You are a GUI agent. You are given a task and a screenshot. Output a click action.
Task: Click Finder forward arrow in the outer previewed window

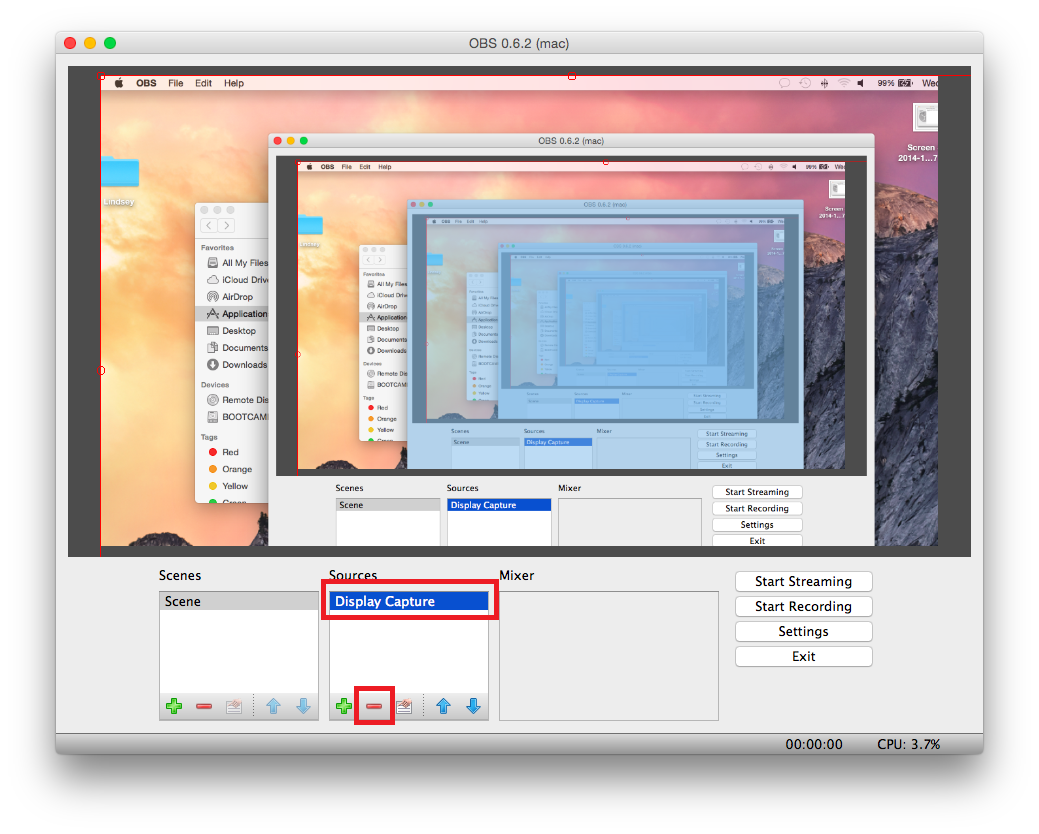coord(227,226)
